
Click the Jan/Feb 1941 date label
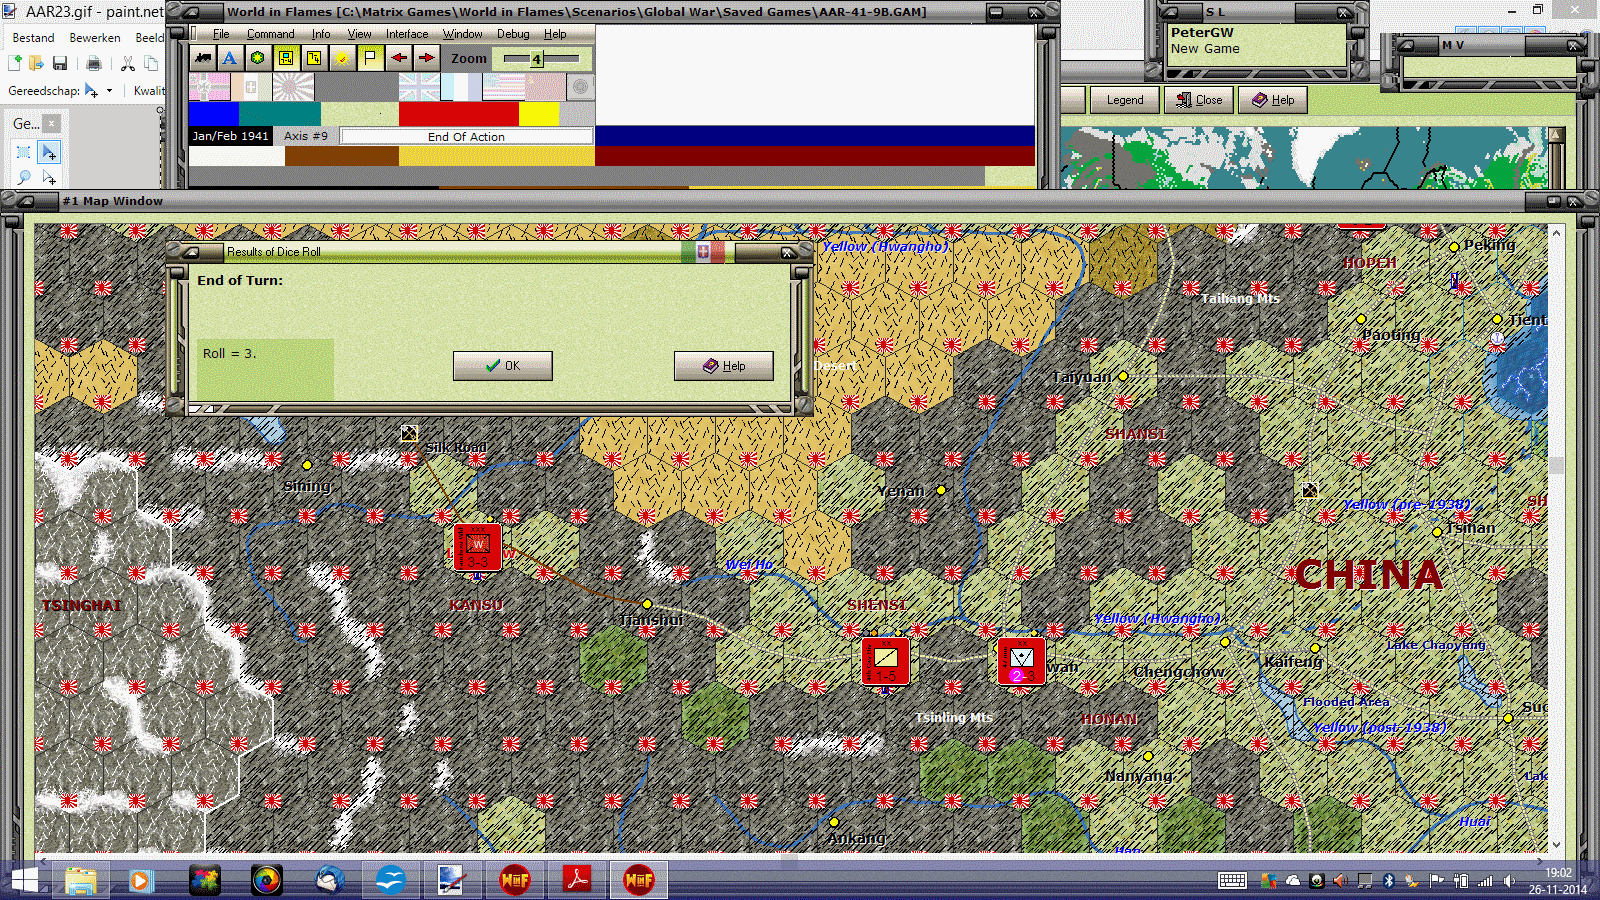coord(231,136)
